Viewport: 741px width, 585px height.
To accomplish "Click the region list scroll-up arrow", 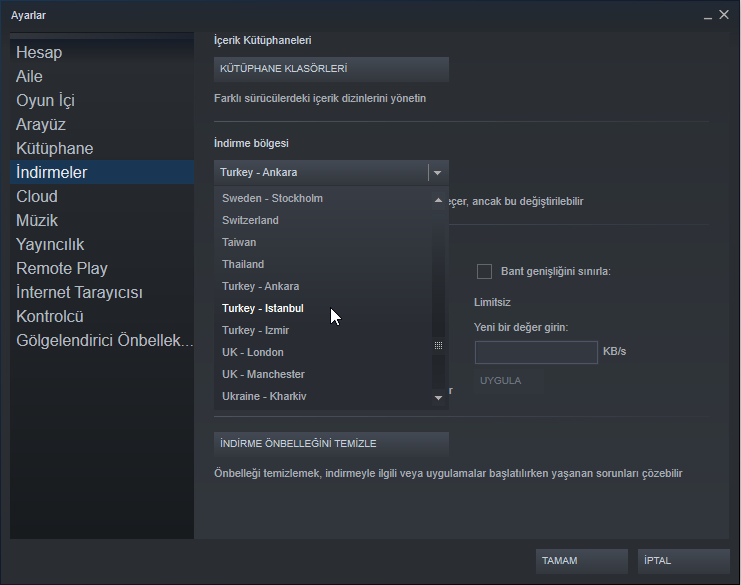I will pos(439,200).
